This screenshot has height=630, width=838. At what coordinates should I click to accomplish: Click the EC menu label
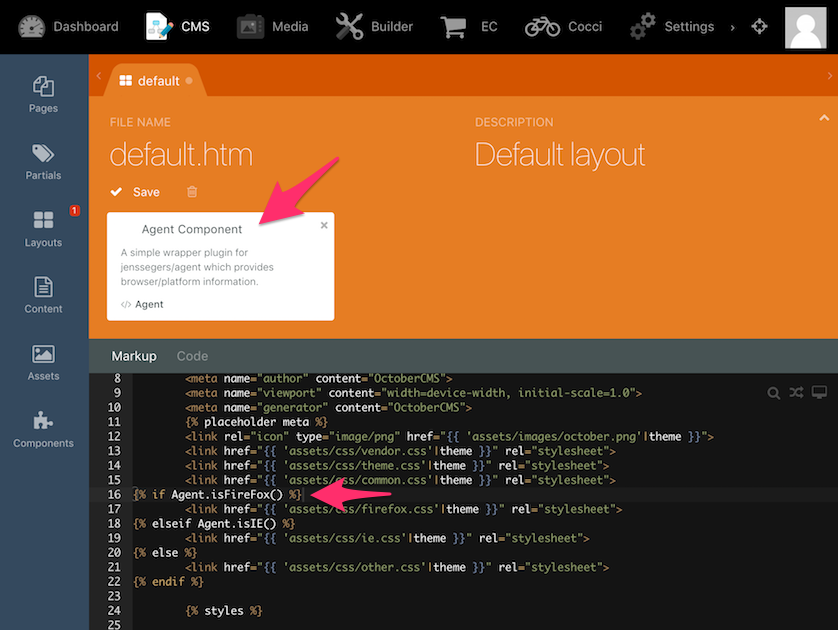[489, 27]
